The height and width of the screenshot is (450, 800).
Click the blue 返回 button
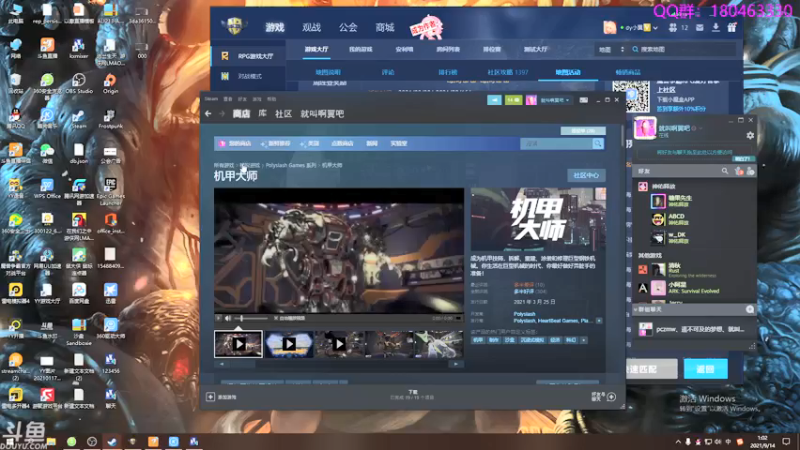tap(706, 369)
